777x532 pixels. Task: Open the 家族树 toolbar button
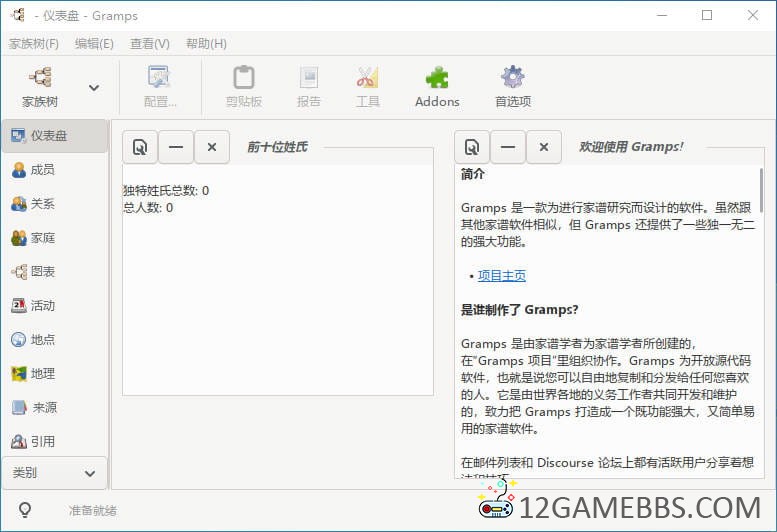40,87
